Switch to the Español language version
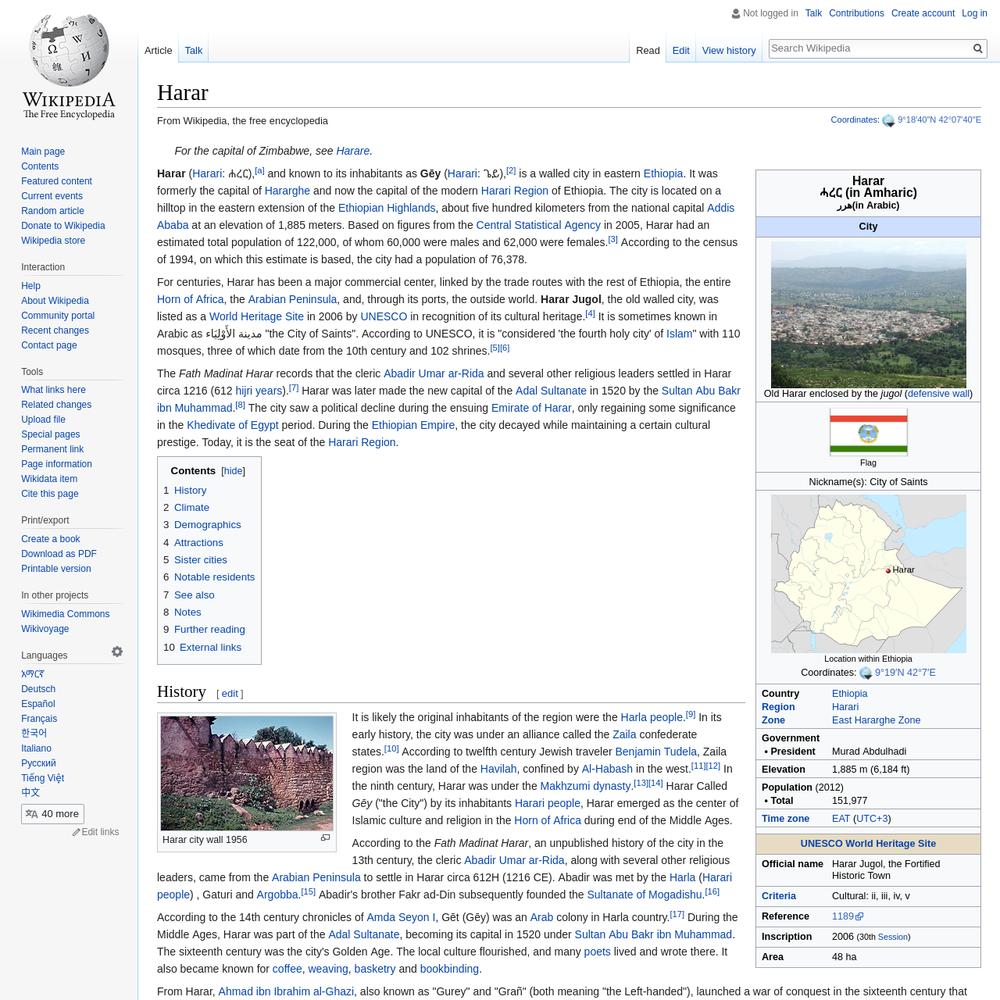 [x=38, y=704]
